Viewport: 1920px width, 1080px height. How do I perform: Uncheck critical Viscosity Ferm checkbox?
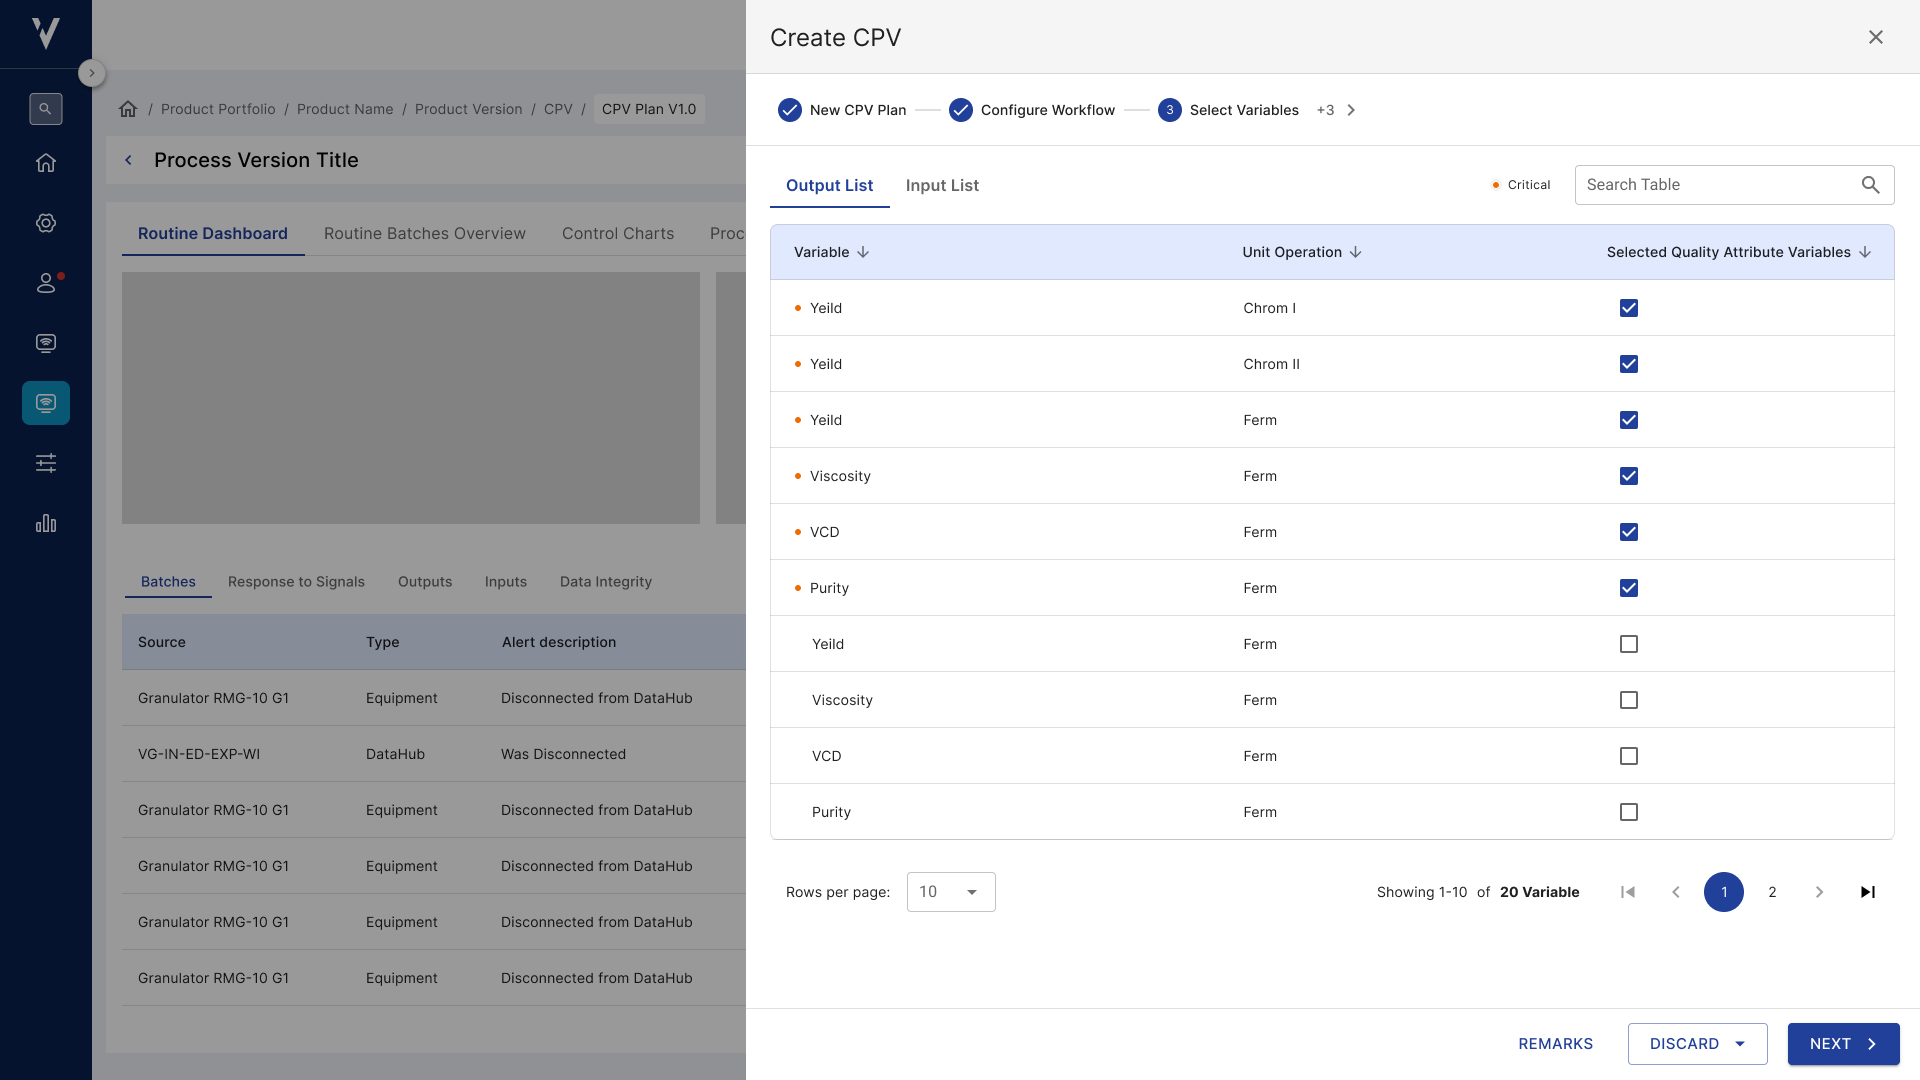pyautogui.click(x=1629, y=476)
